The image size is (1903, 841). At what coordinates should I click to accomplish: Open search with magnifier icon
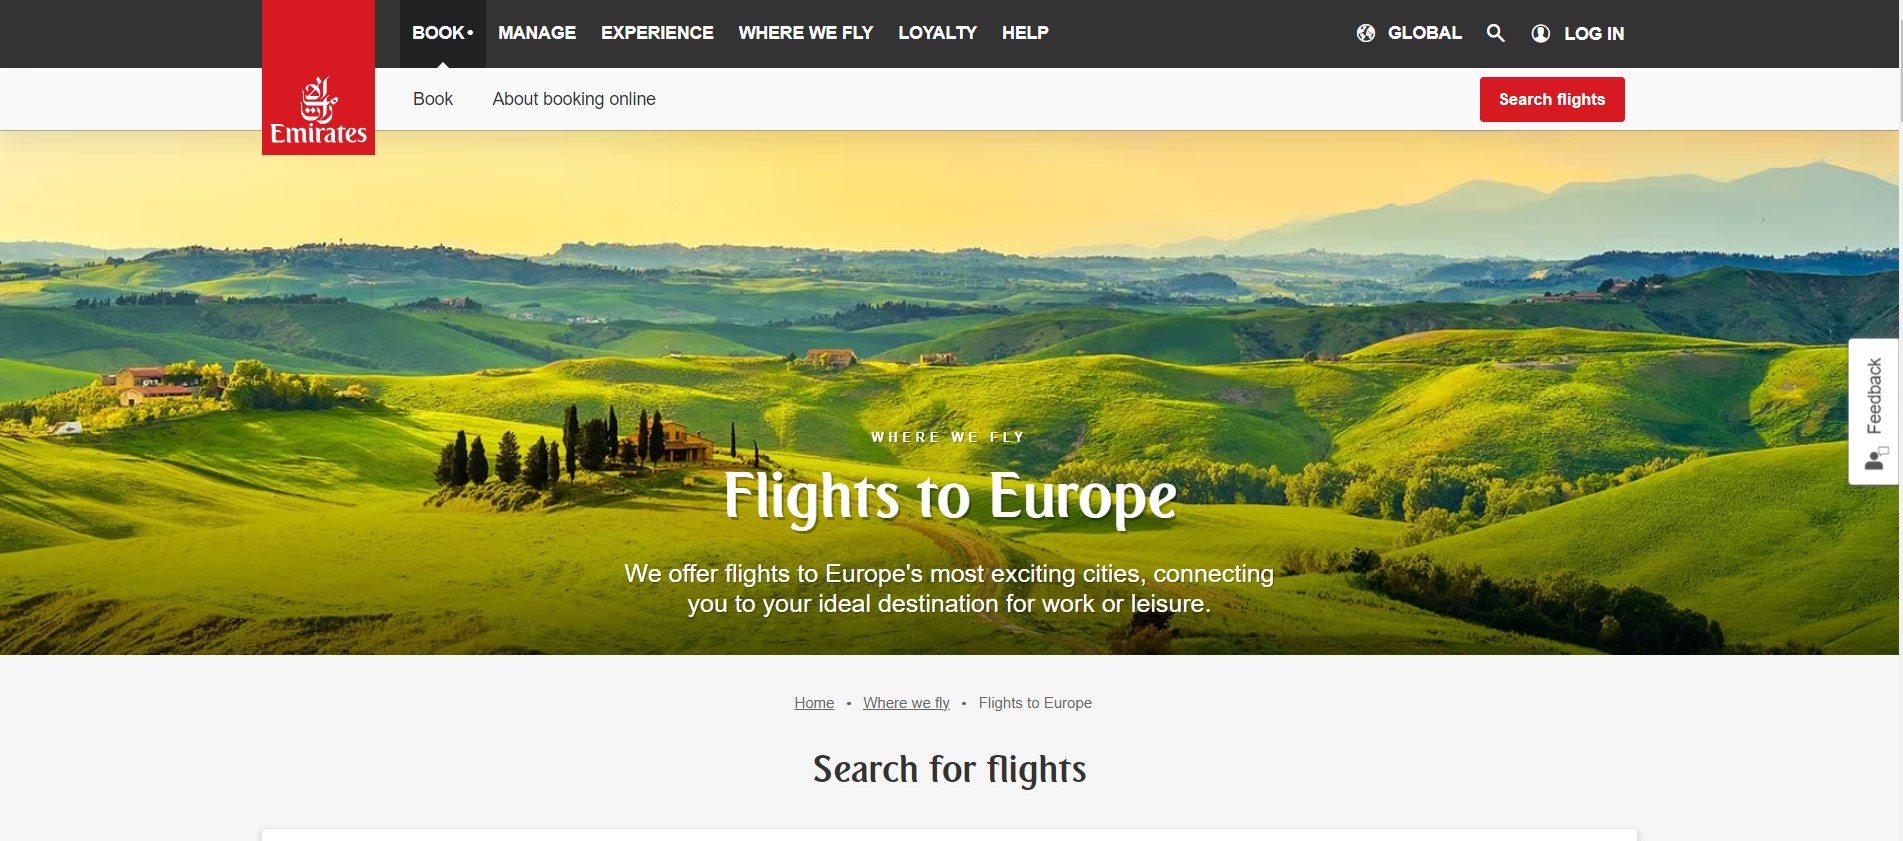click(x=1495, y=33)
